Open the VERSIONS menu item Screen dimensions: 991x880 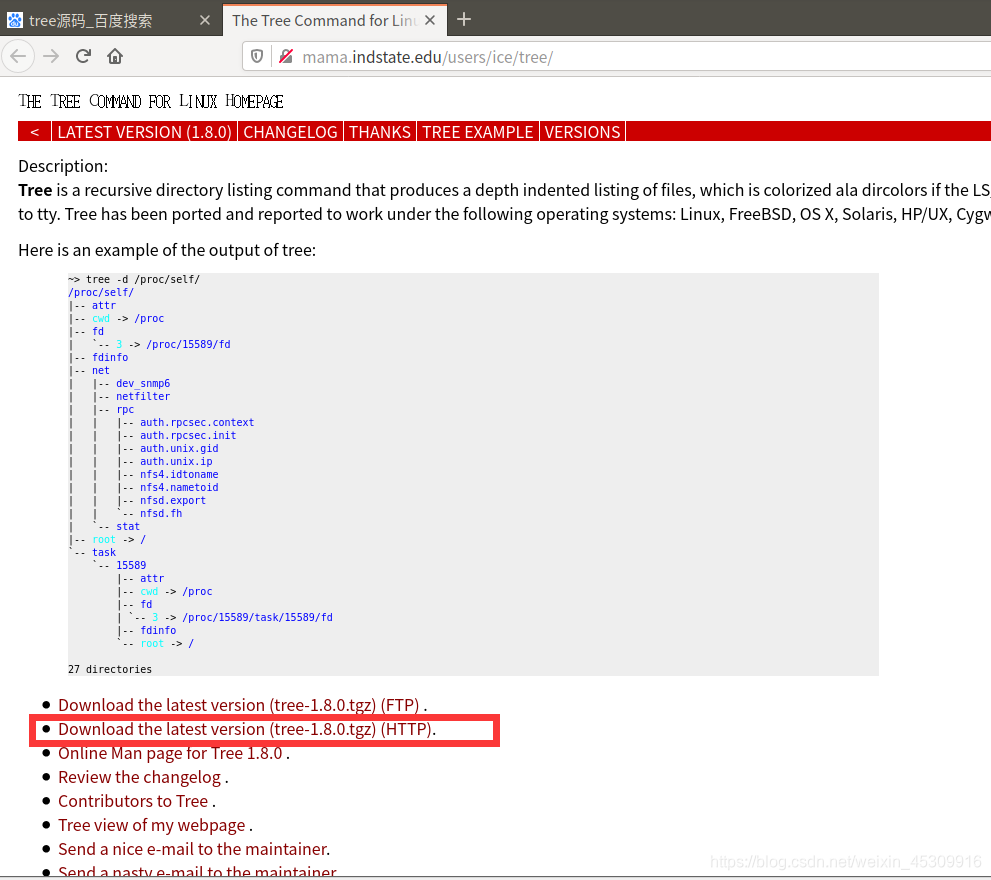click(582, 131)
